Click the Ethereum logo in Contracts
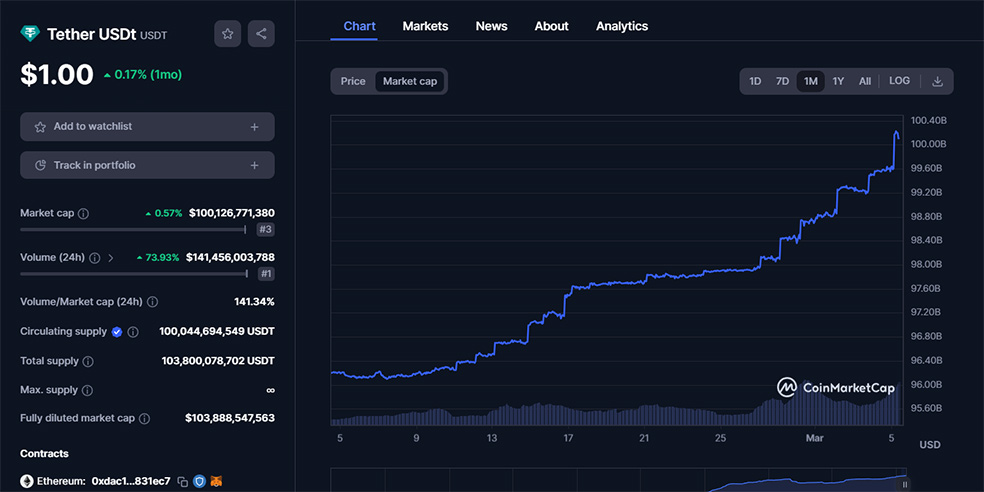The image size is (984, 492). (x=26, y=481)
